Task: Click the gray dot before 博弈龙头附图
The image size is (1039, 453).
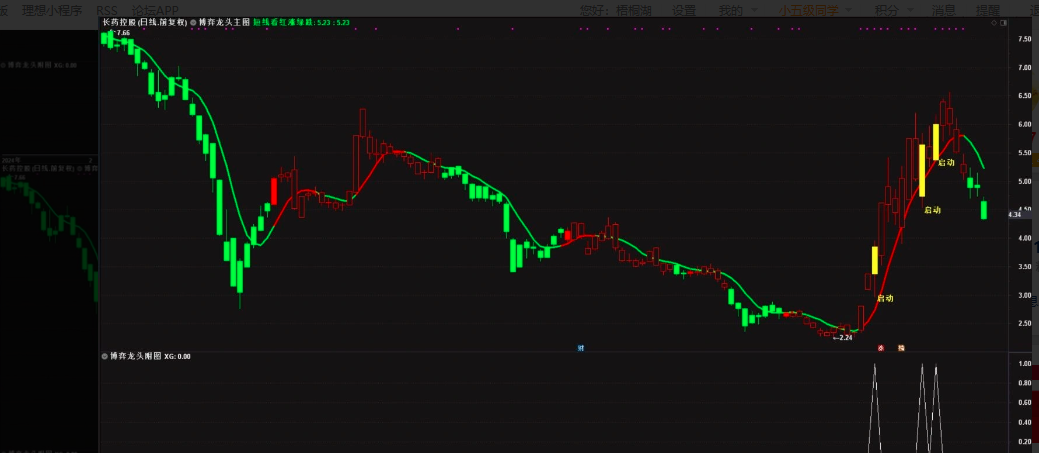Action: coord(105,356)
